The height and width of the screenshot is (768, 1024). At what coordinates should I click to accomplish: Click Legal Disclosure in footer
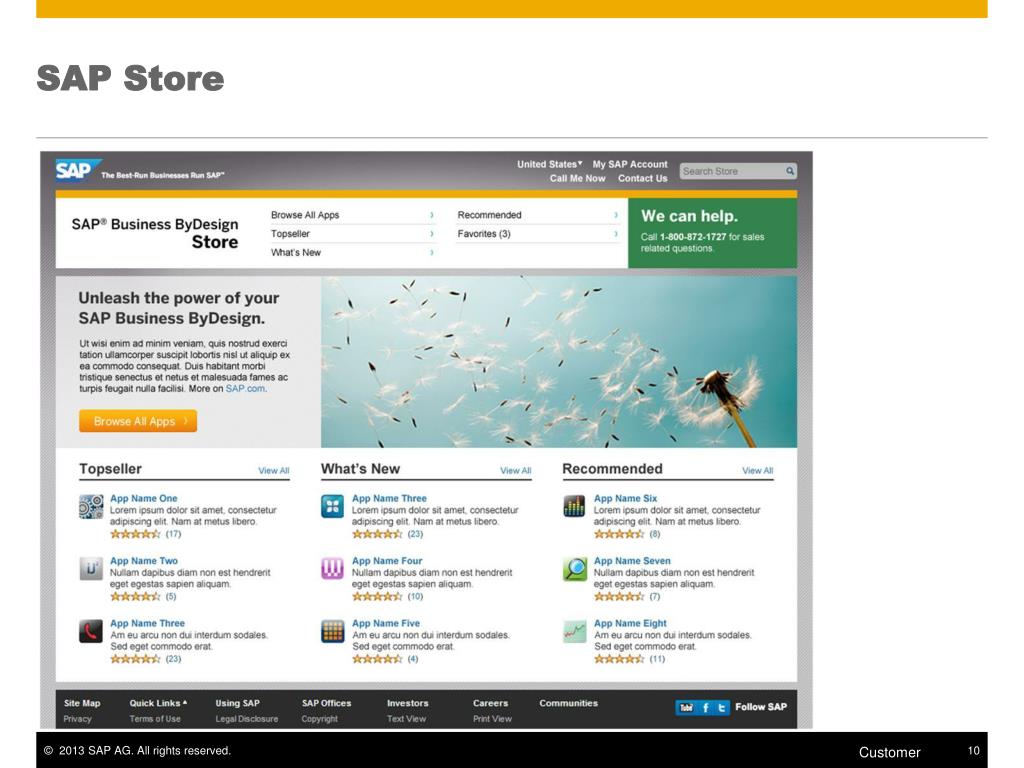[x=247, y=719]
